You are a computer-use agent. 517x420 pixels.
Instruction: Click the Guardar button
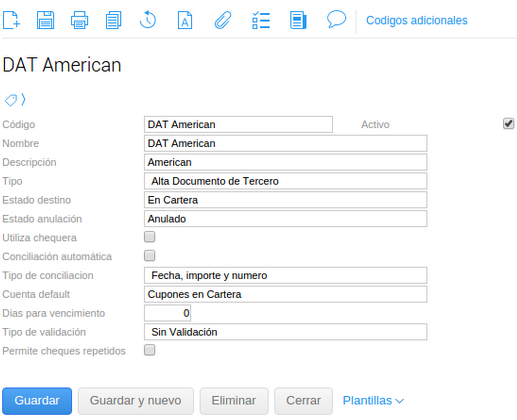[x=37, y=401]
